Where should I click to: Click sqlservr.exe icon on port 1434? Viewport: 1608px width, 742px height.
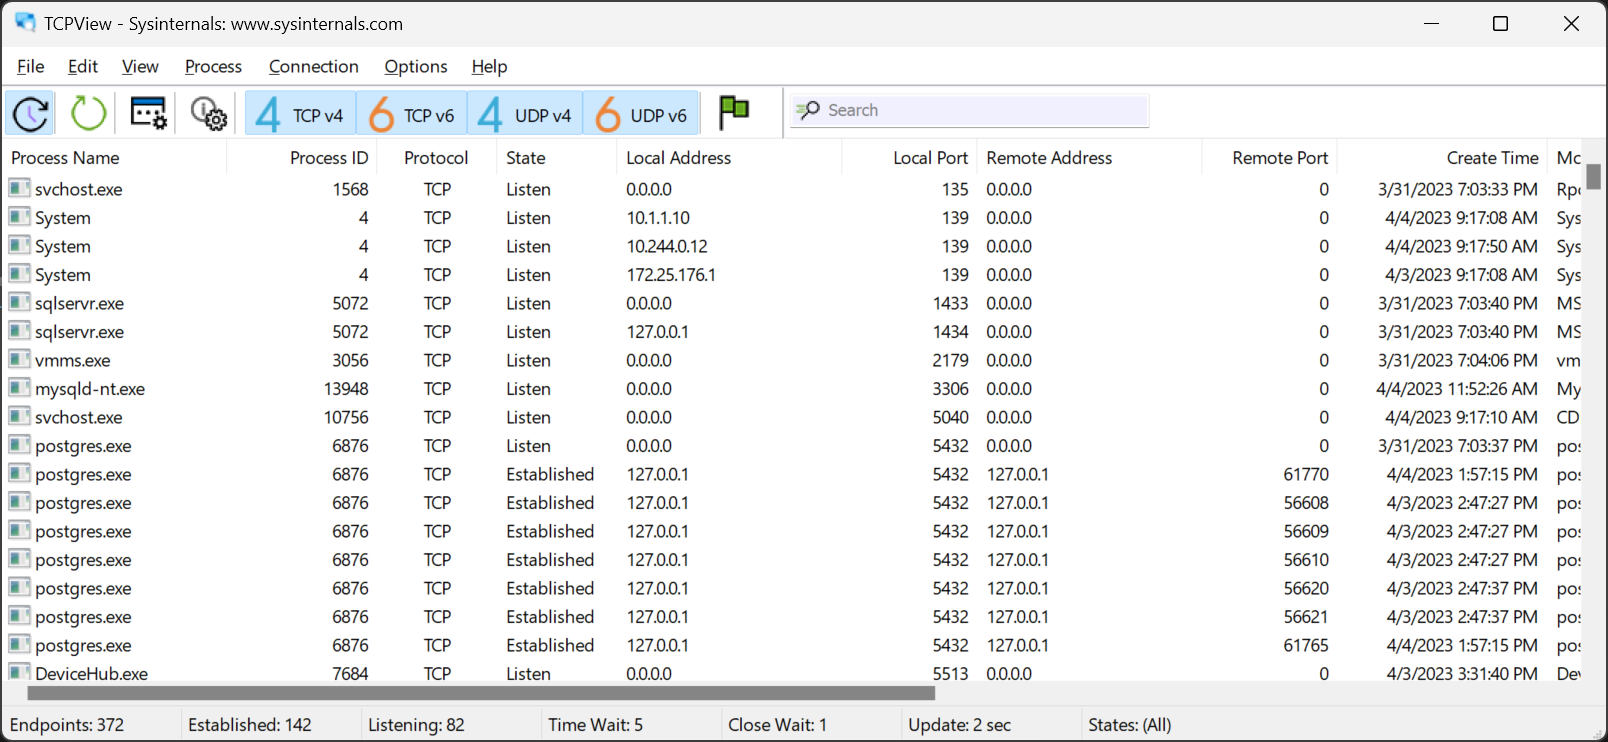tap(19, 330)
